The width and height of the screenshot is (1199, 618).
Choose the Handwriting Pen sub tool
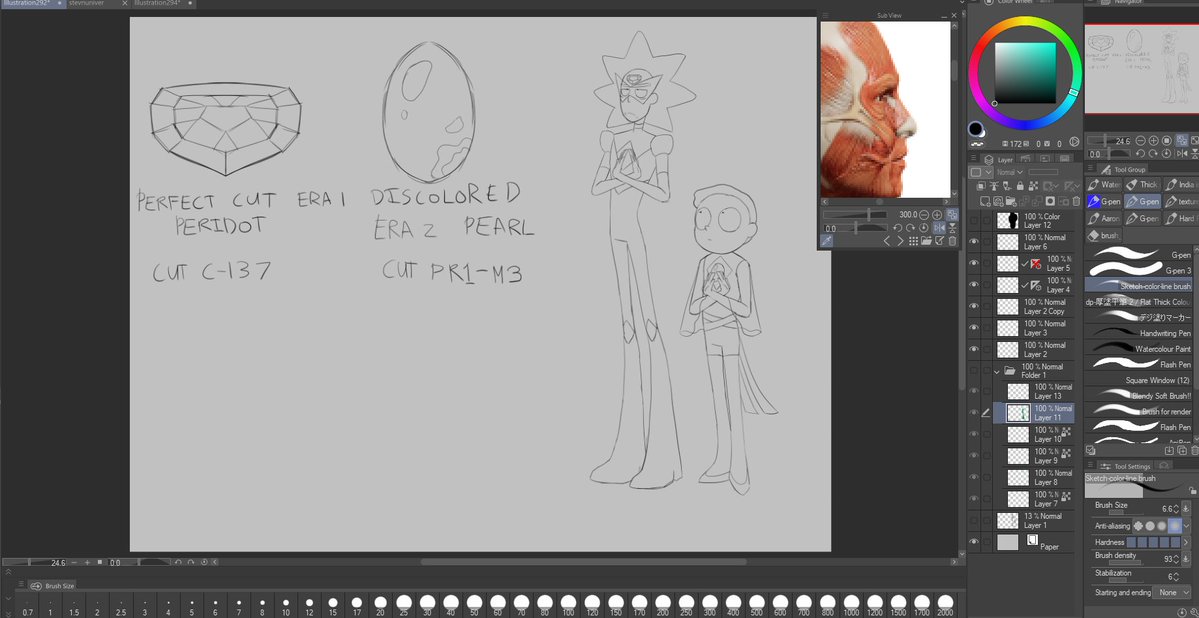1139,333
